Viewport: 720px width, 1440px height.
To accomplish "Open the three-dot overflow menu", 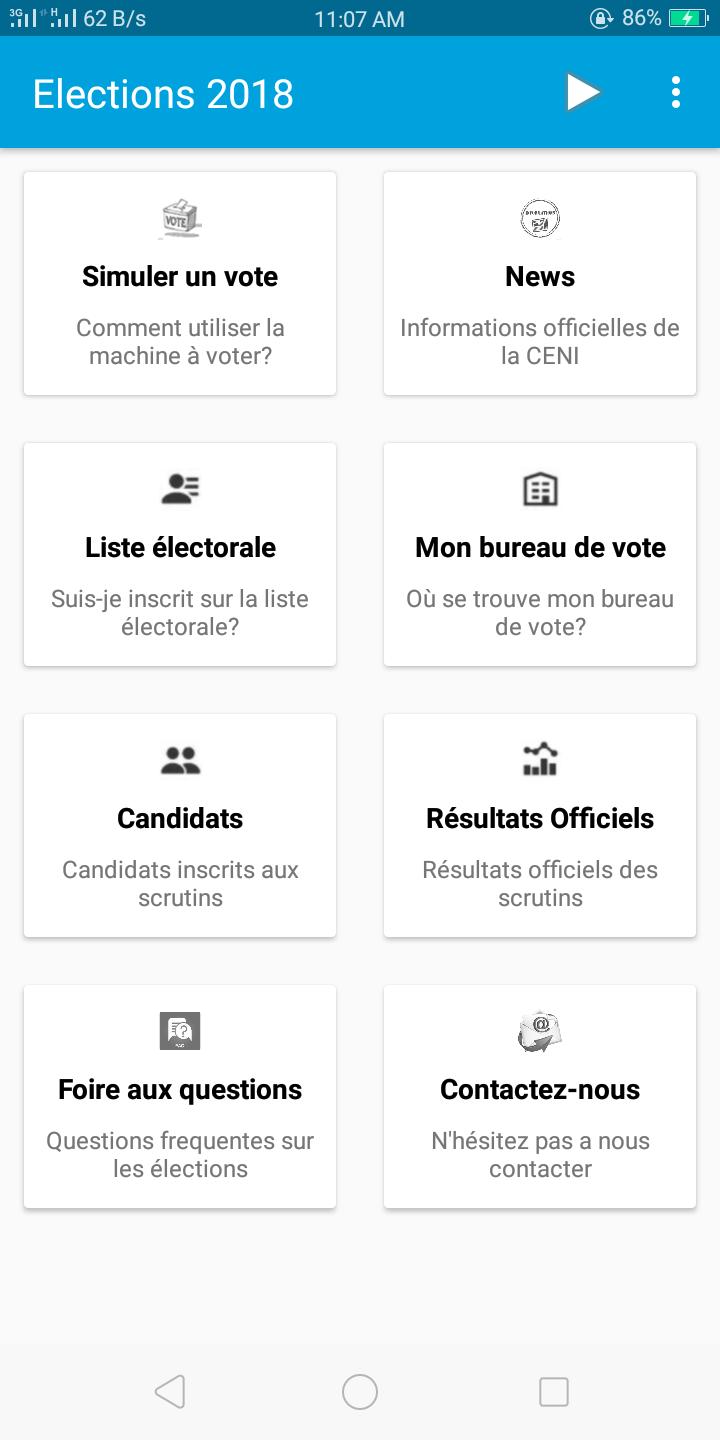I will 676,93.
